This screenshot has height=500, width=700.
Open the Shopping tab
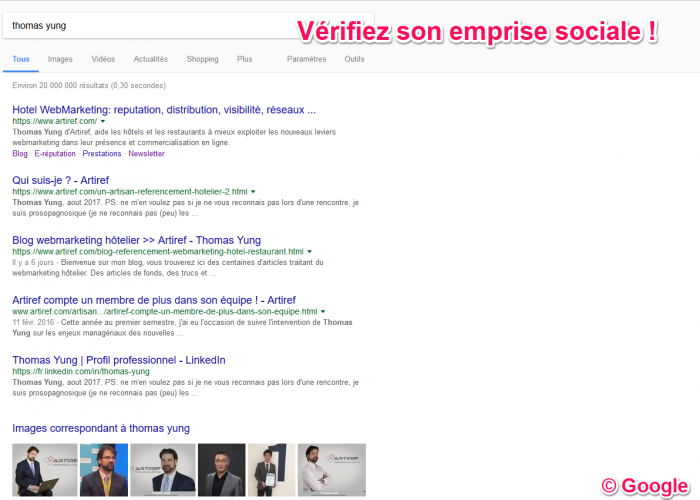[x=202, y=59]
